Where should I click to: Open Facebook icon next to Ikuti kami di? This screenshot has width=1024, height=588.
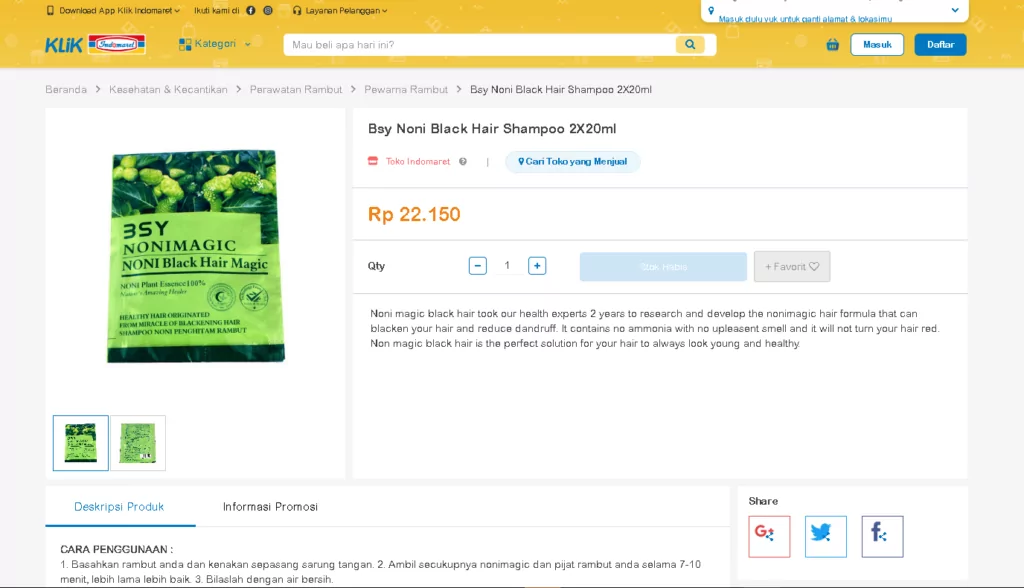pos(250,10)
